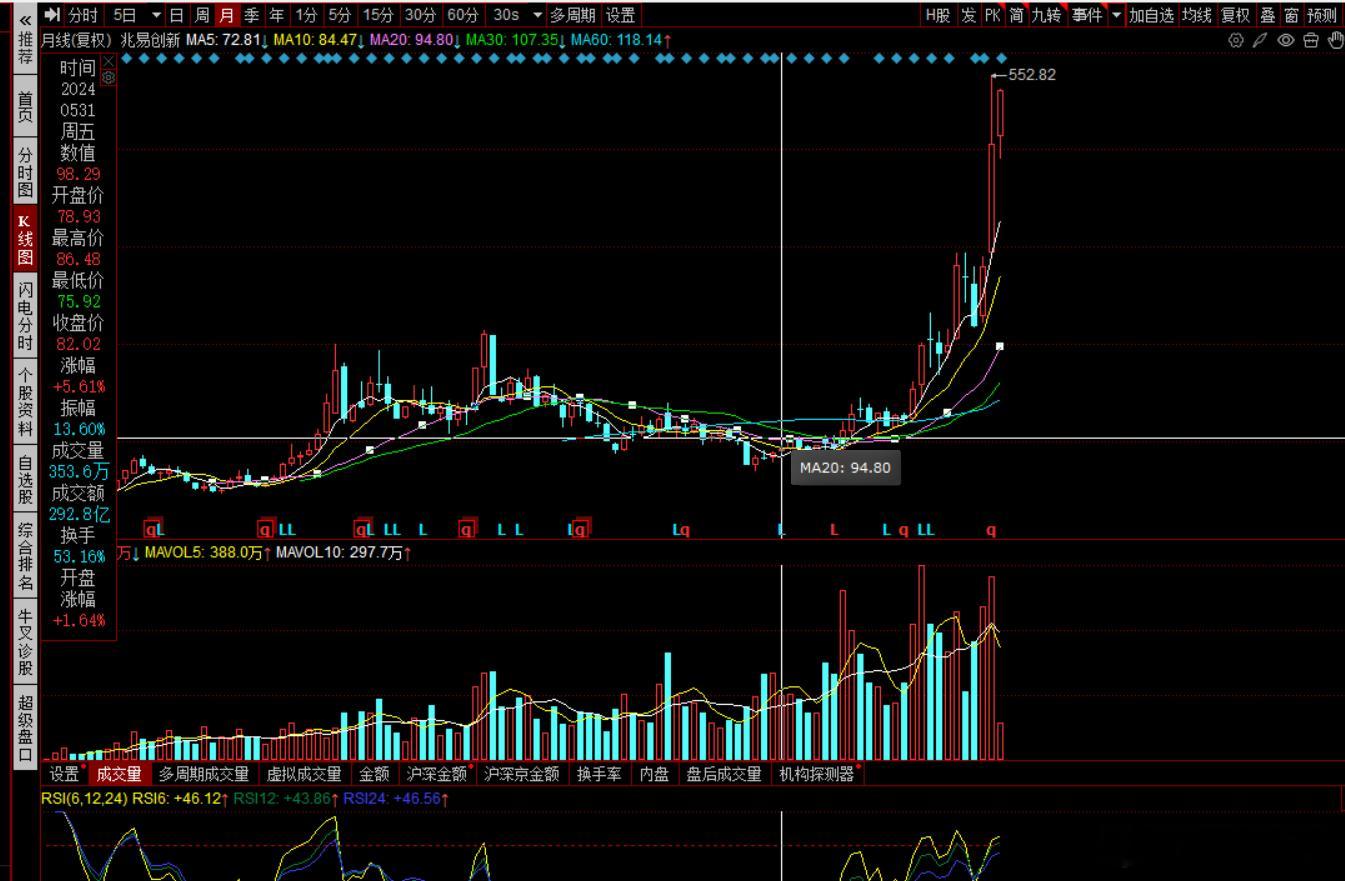
Task: Open top toolbar 设置 button
Action: pyautogui.click(x=620, y=15)
